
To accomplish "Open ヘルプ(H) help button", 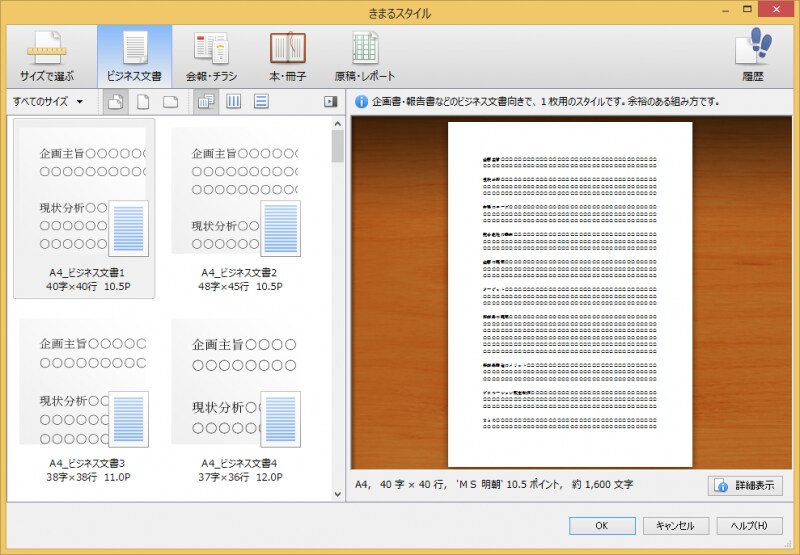I will click(749, 525).
